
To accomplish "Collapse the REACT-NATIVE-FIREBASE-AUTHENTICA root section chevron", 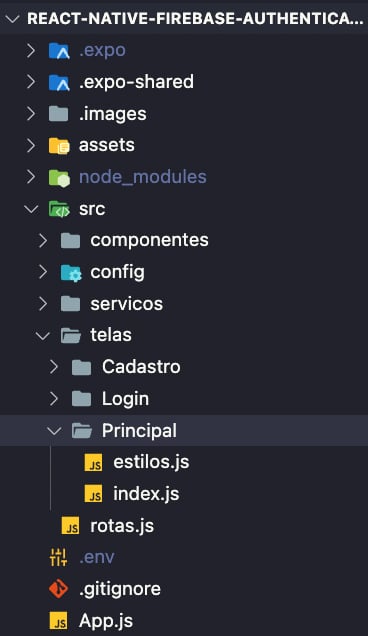I will [x=13, y=19].
